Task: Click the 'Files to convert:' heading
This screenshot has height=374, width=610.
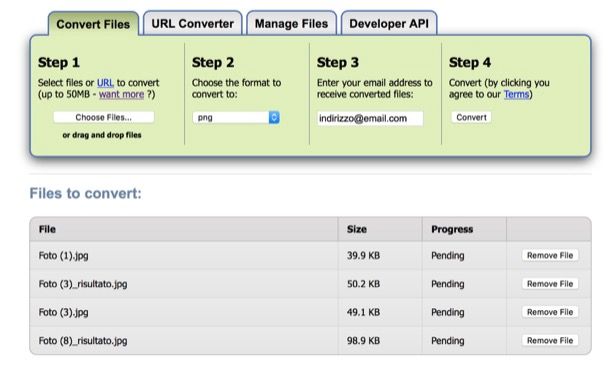Action: (x=86, y=193)
